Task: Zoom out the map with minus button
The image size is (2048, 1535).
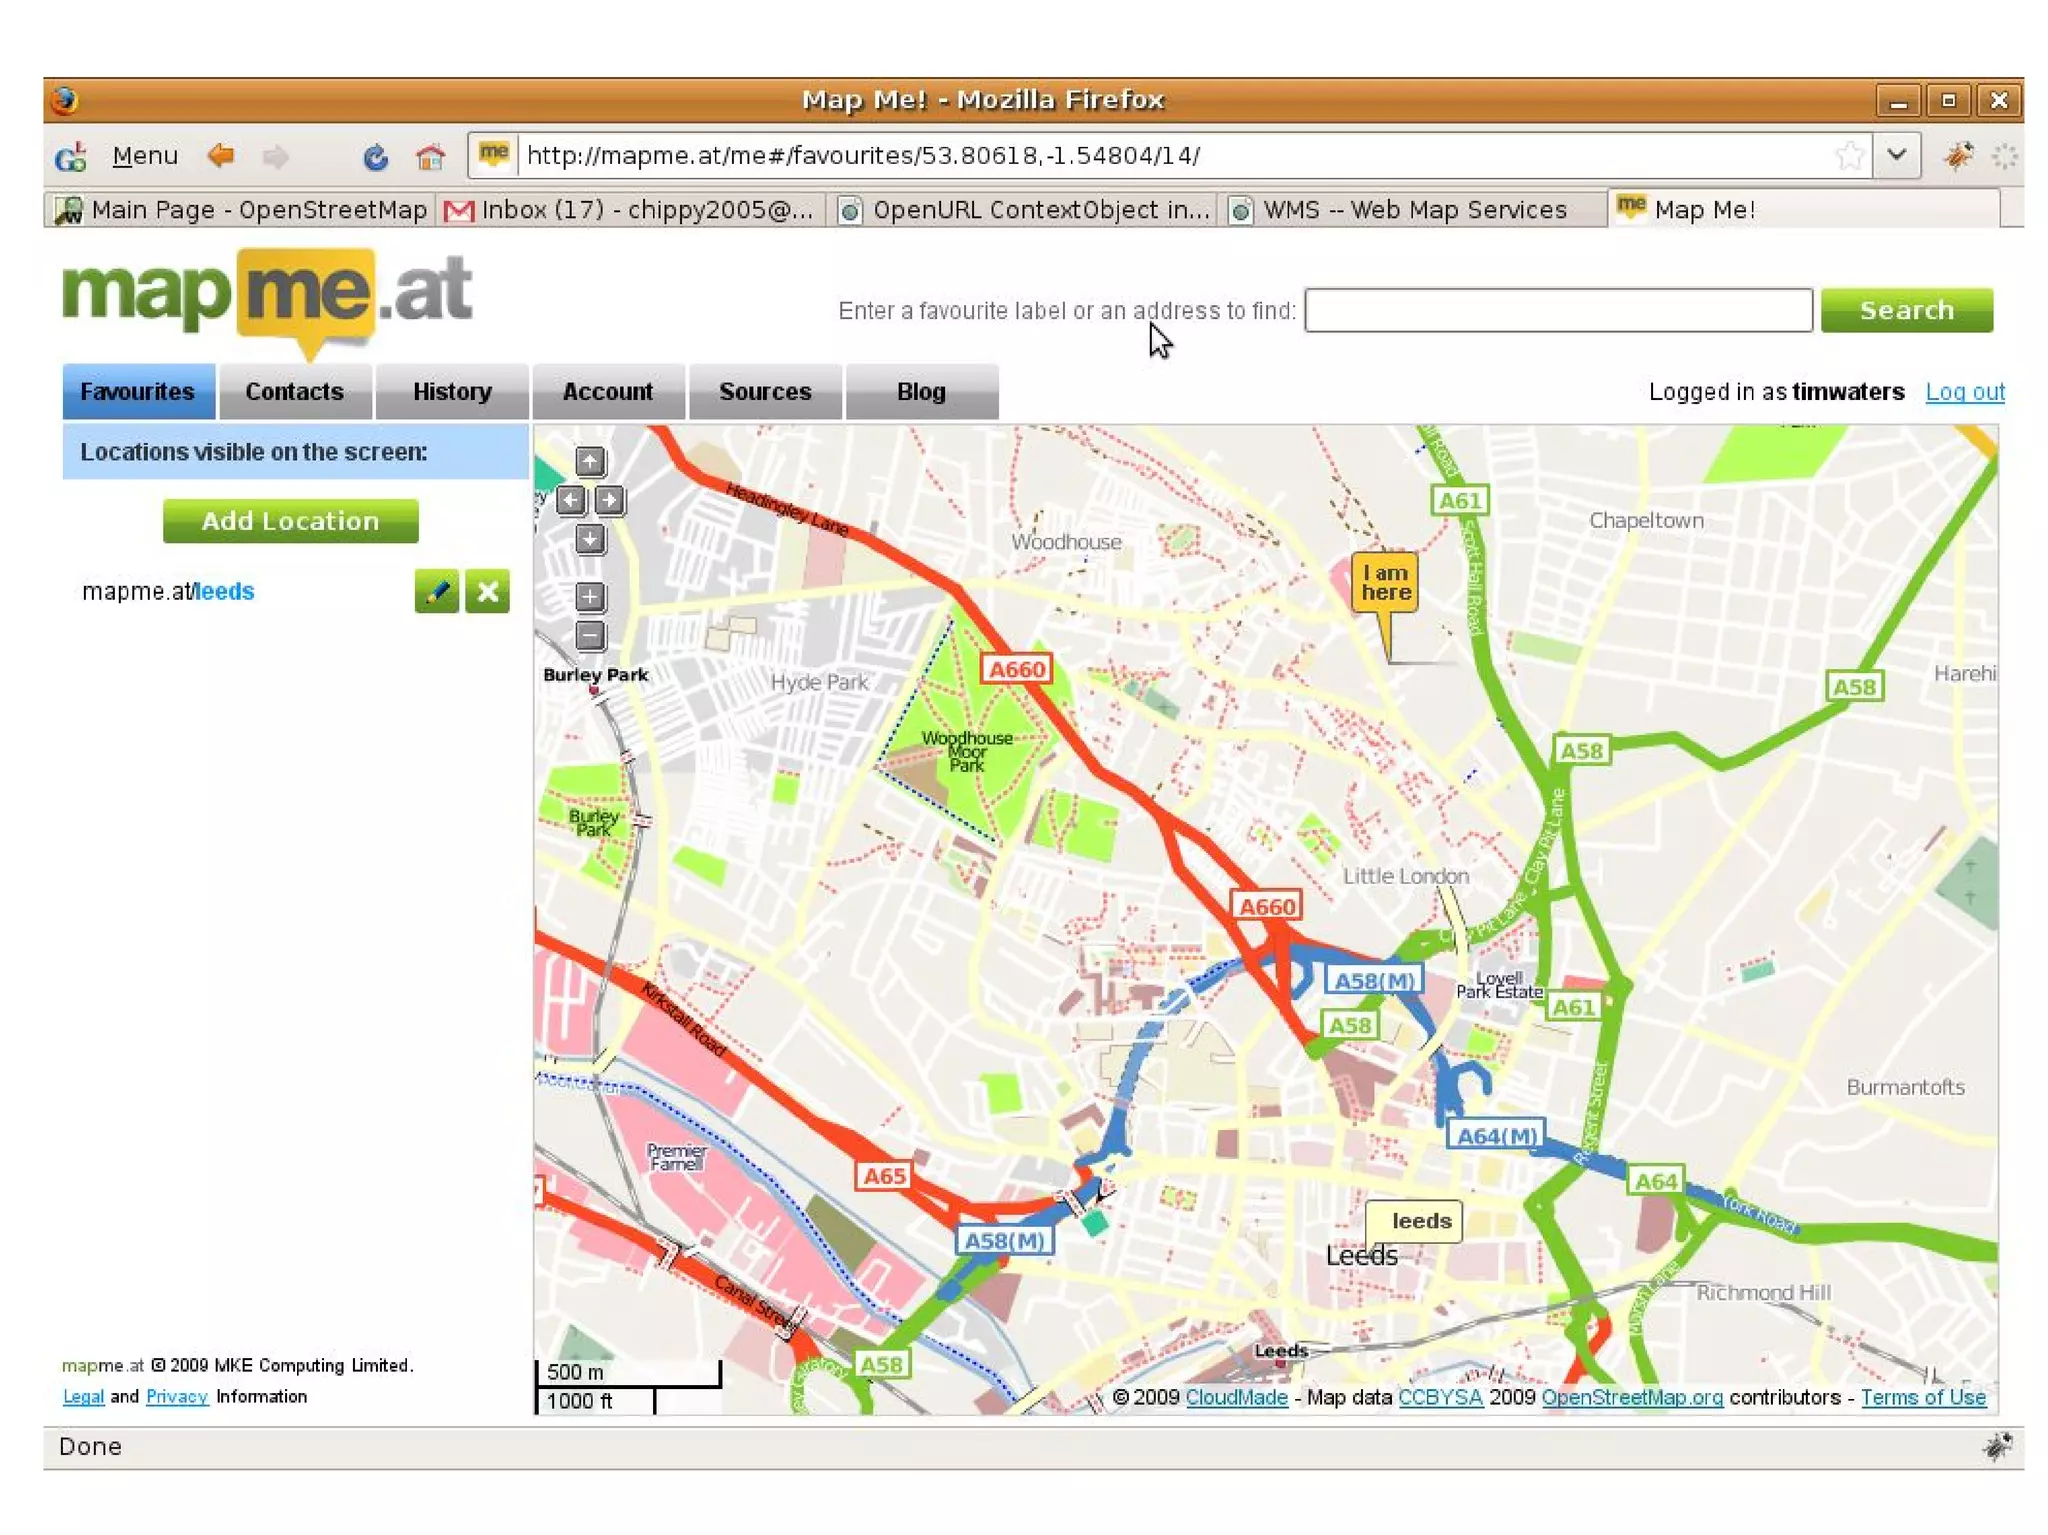Action: click(x=590, y=635)
